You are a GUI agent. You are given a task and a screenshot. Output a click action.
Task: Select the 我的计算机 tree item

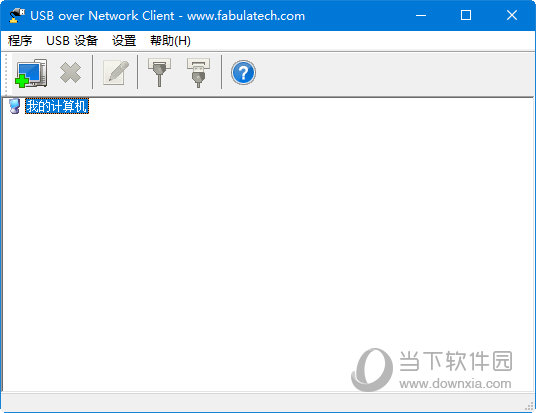[x=57, y=106]
